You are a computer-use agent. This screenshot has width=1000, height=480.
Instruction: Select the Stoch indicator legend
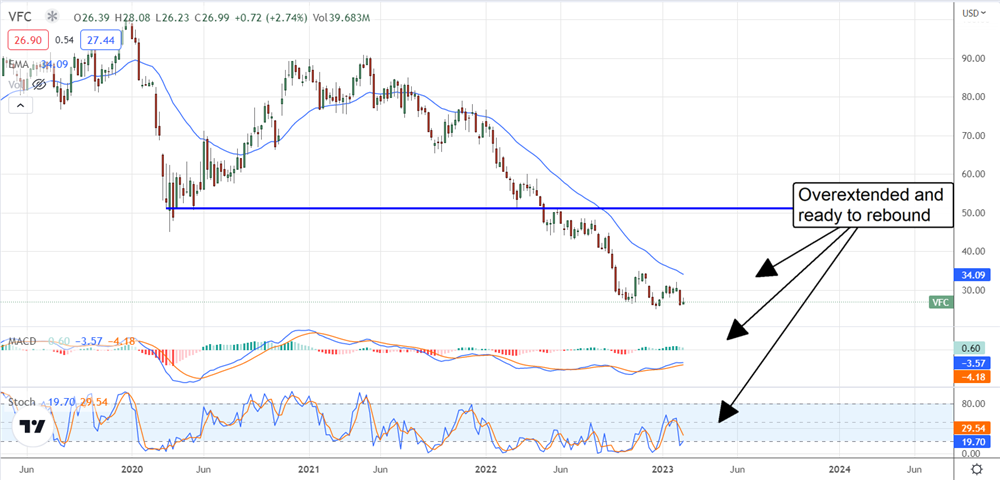pos(21,402)
